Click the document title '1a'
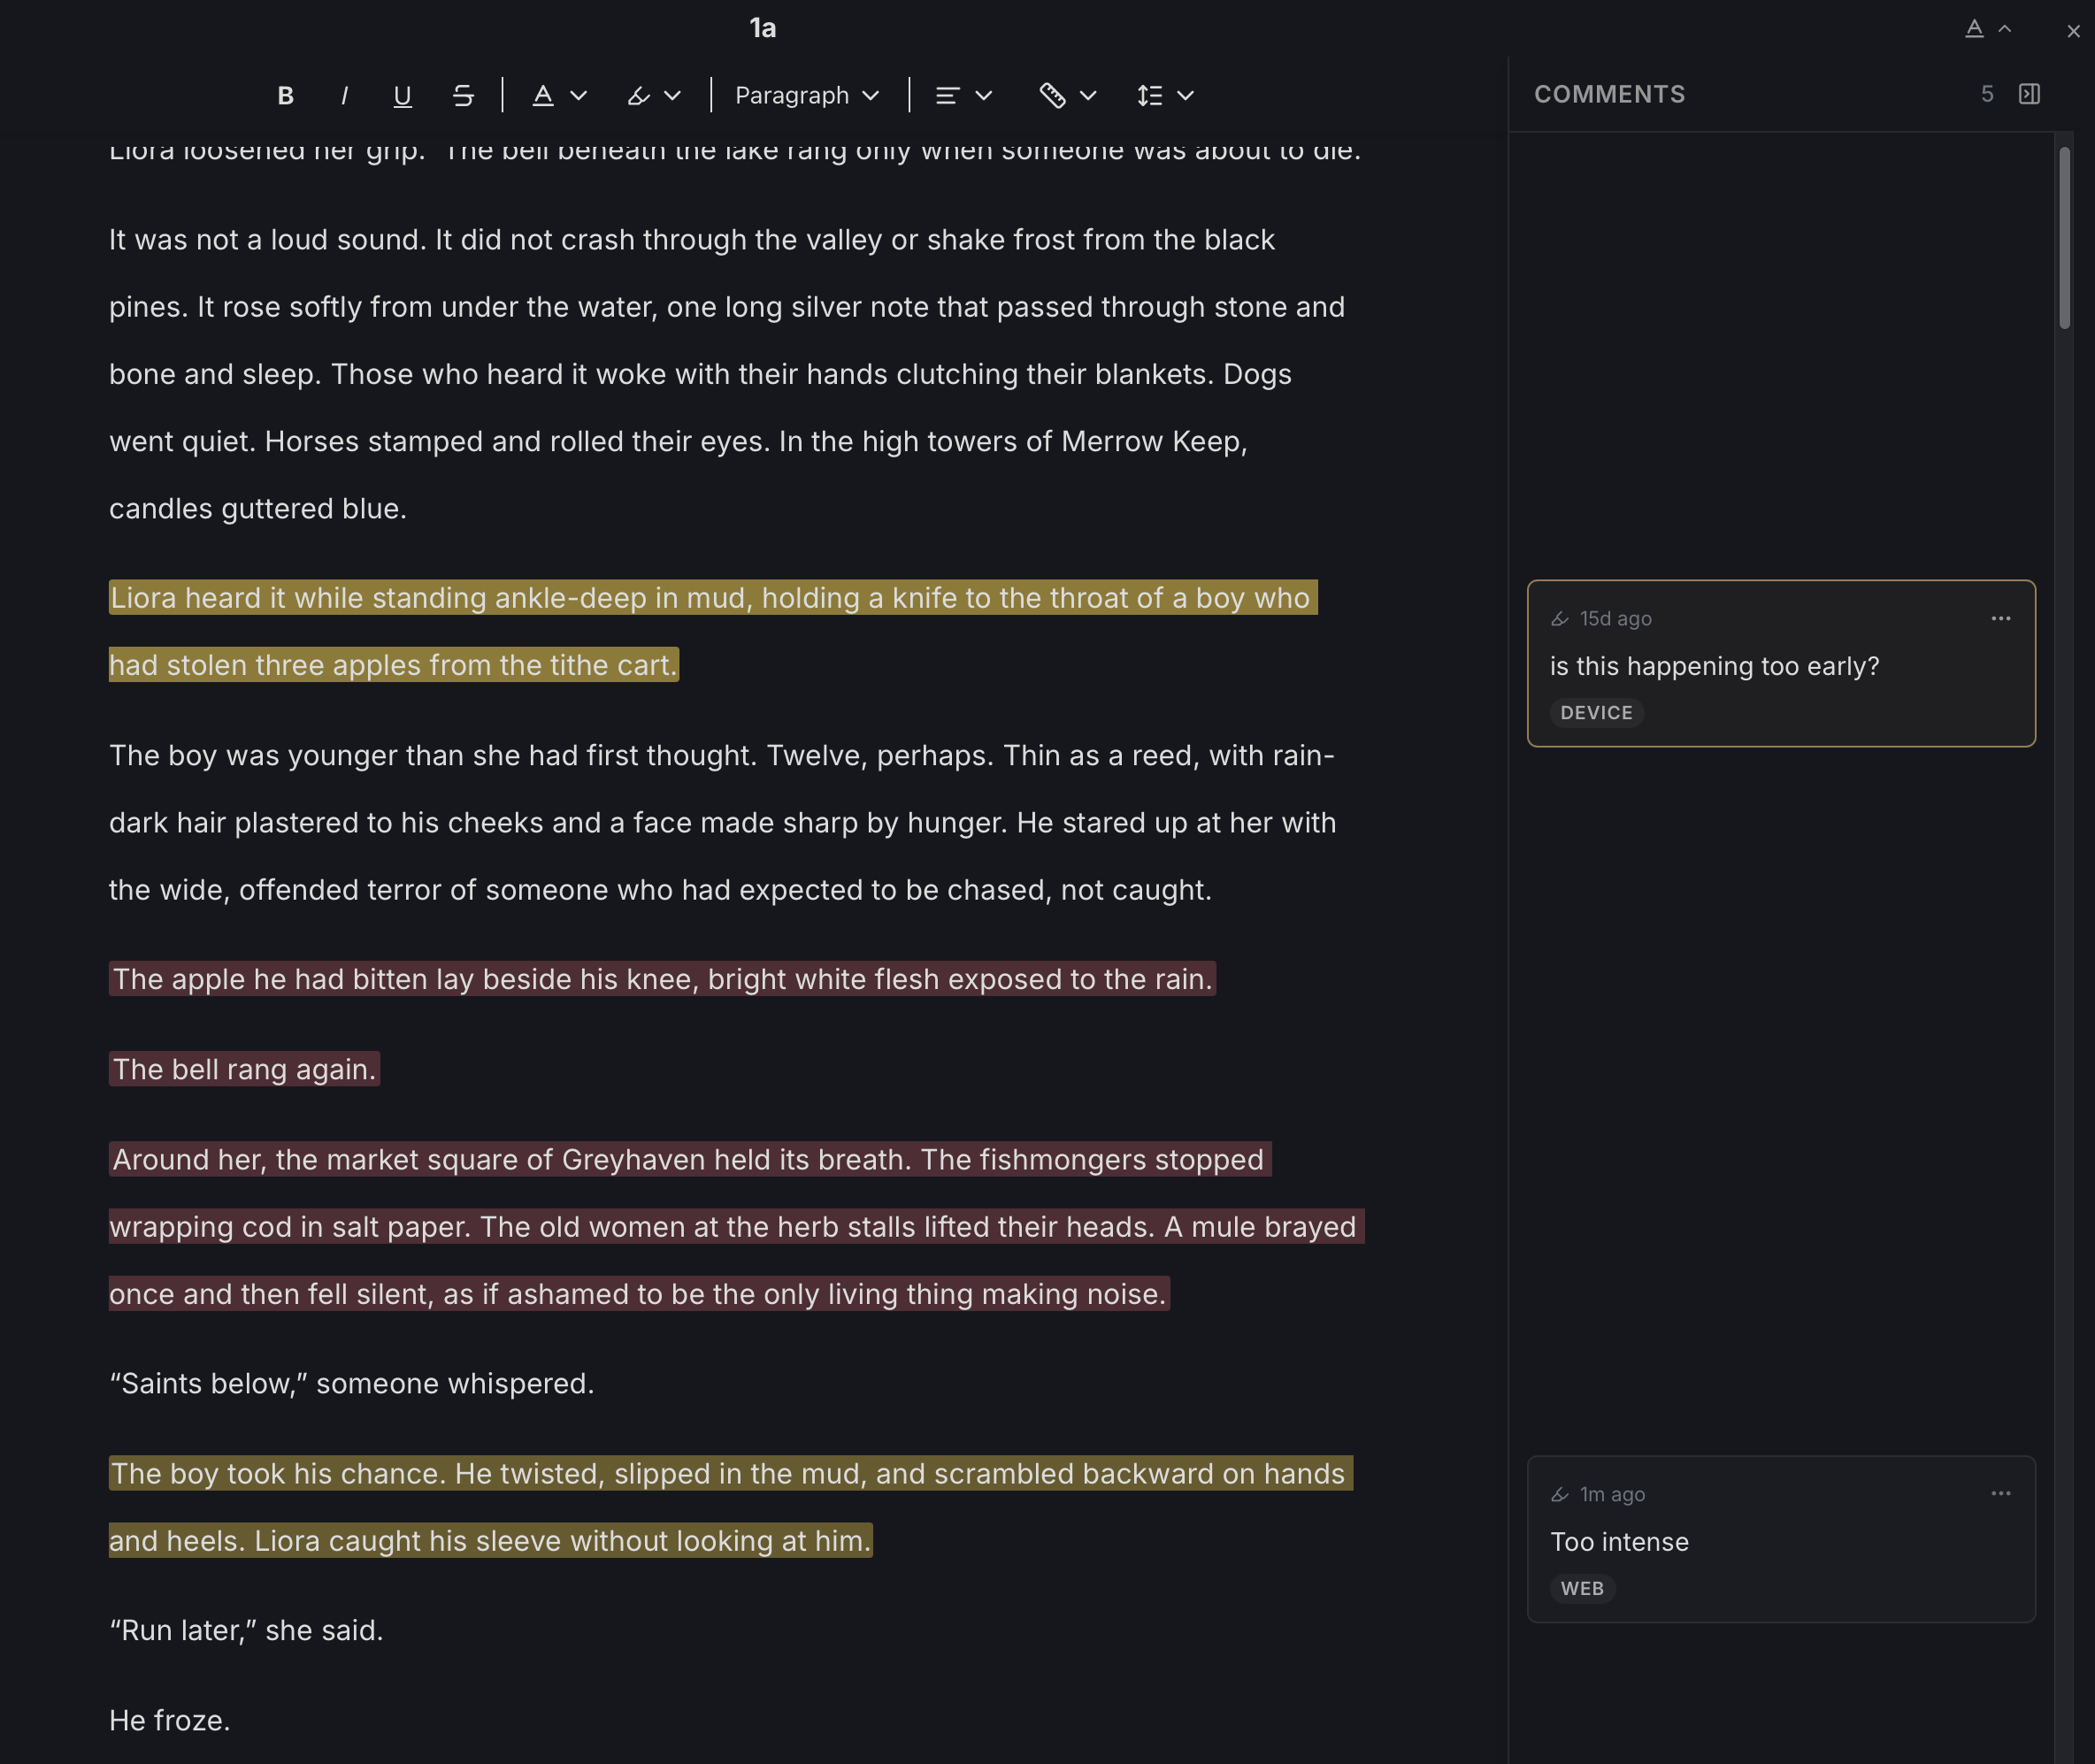Image resolution: width=2095 pixels, height=1764 pixels. pos(762,28)
